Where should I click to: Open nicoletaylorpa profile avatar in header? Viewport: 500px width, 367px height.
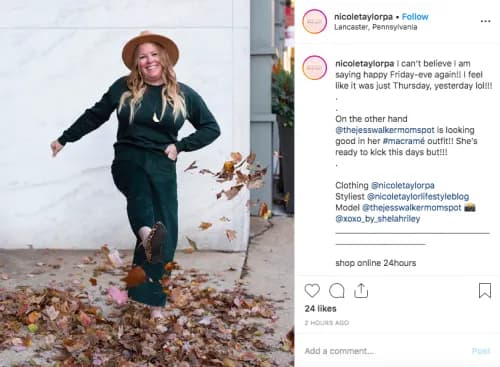click(314, 22)
